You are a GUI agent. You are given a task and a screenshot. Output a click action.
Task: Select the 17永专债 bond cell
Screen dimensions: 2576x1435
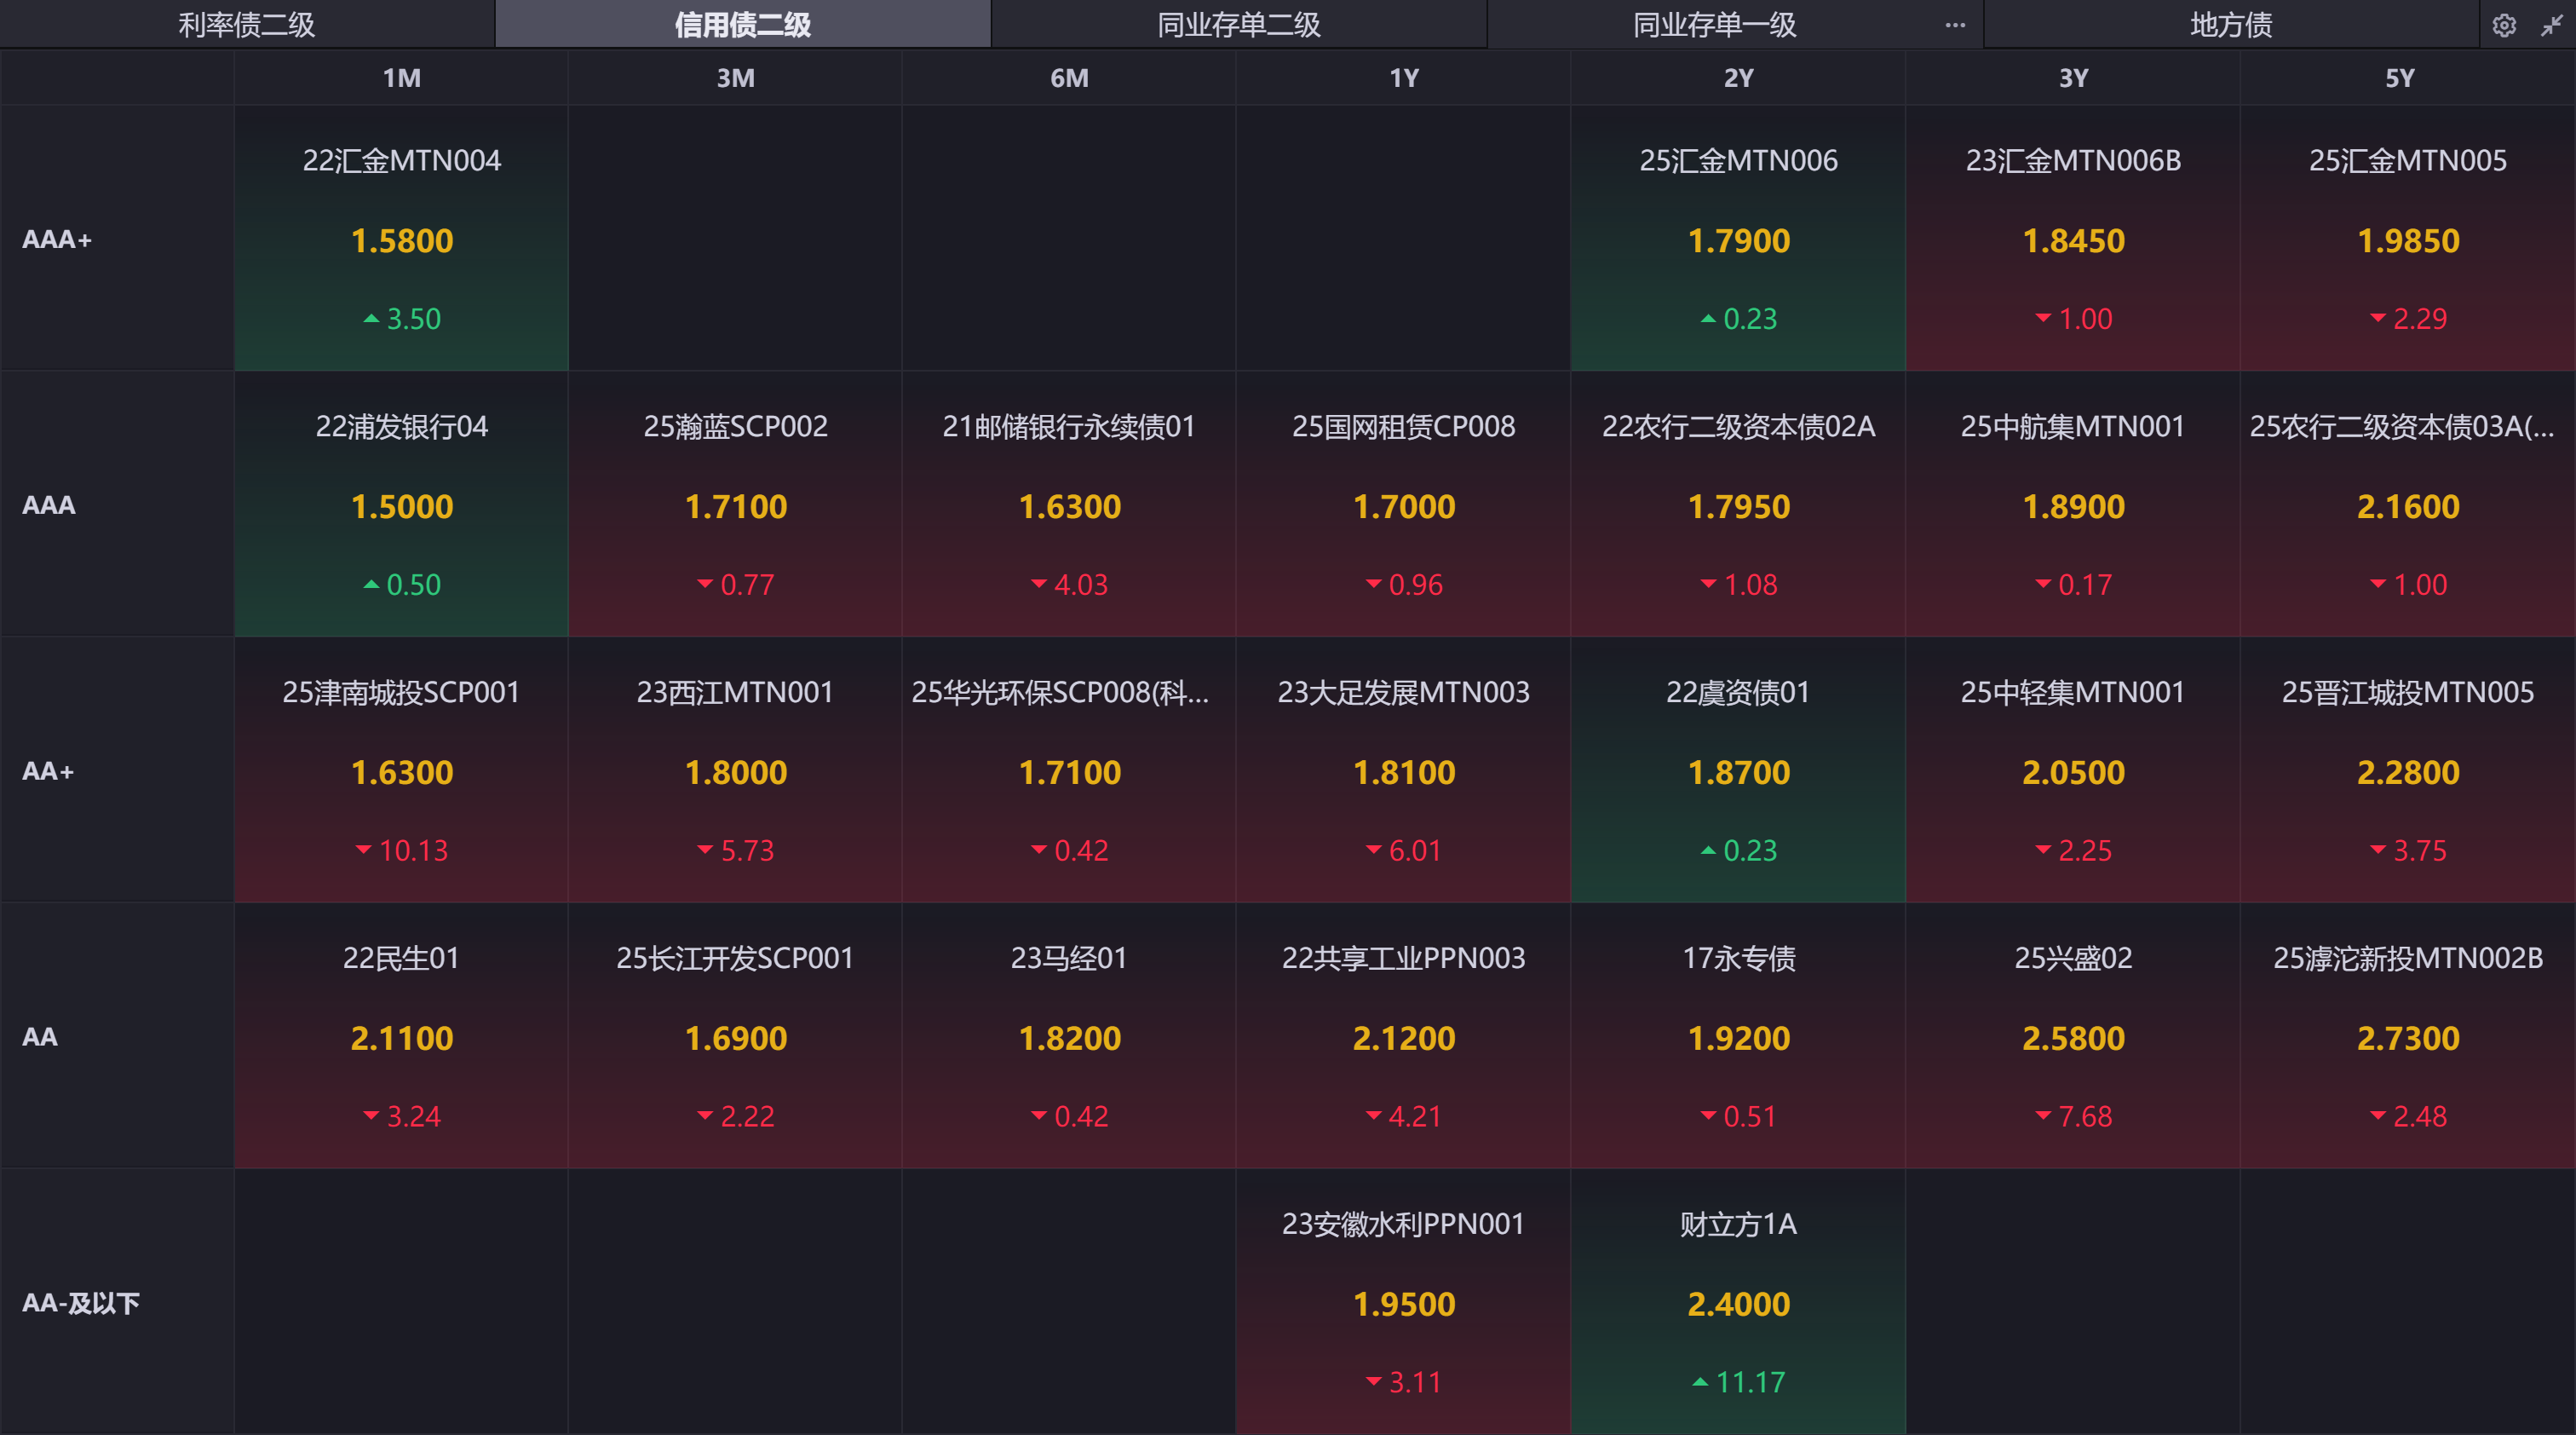click(x=1738, y=1036)
